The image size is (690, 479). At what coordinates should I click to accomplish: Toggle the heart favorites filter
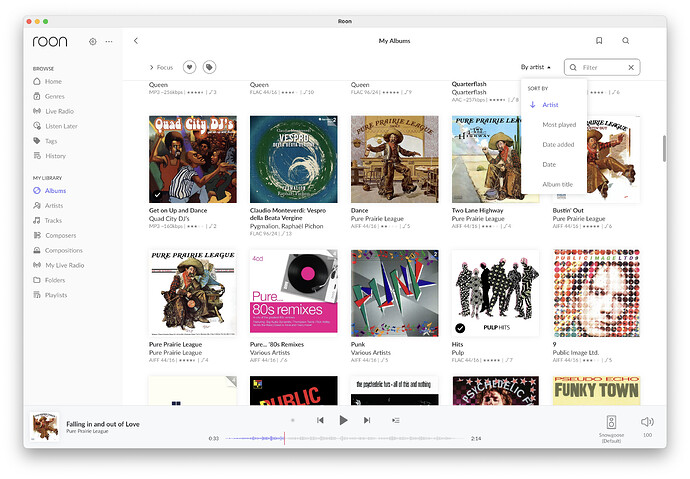point(190,67)
